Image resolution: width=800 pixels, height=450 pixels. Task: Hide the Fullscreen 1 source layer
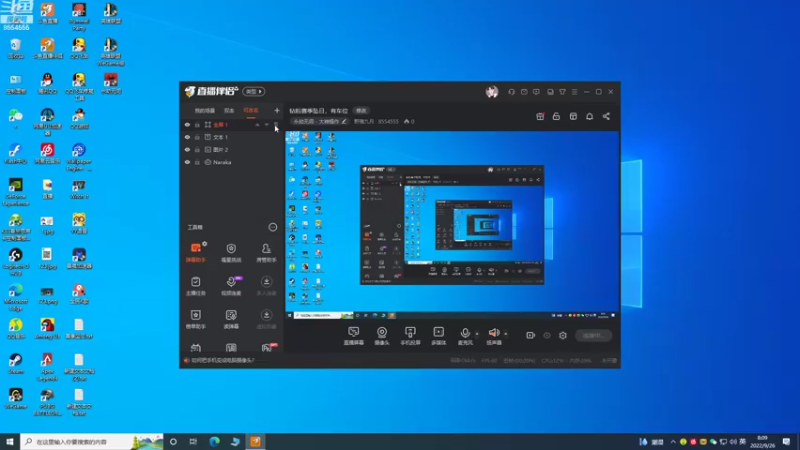pos(187,124)
